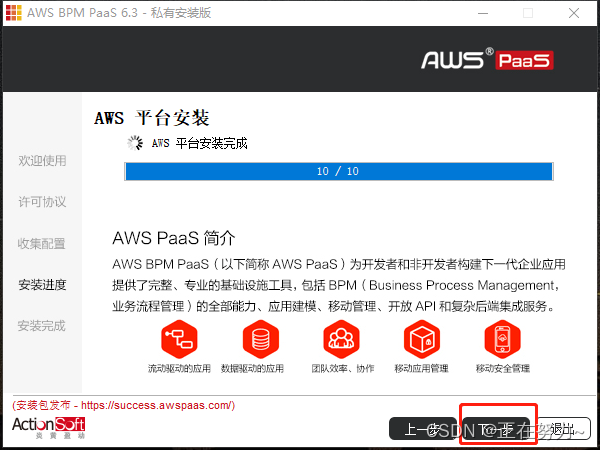Click the 数据驱动的应用 label
The height and width of the screenshot is (450, 600).
click(252, 368)
